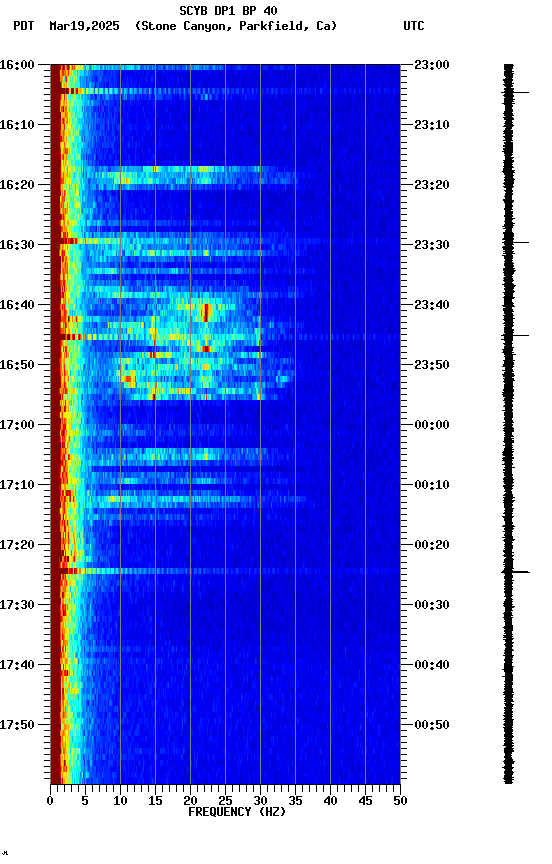Viewport: 552px width, 864px height.
Task: Click the left time label 16:50
Action: [x=17, y=365]
